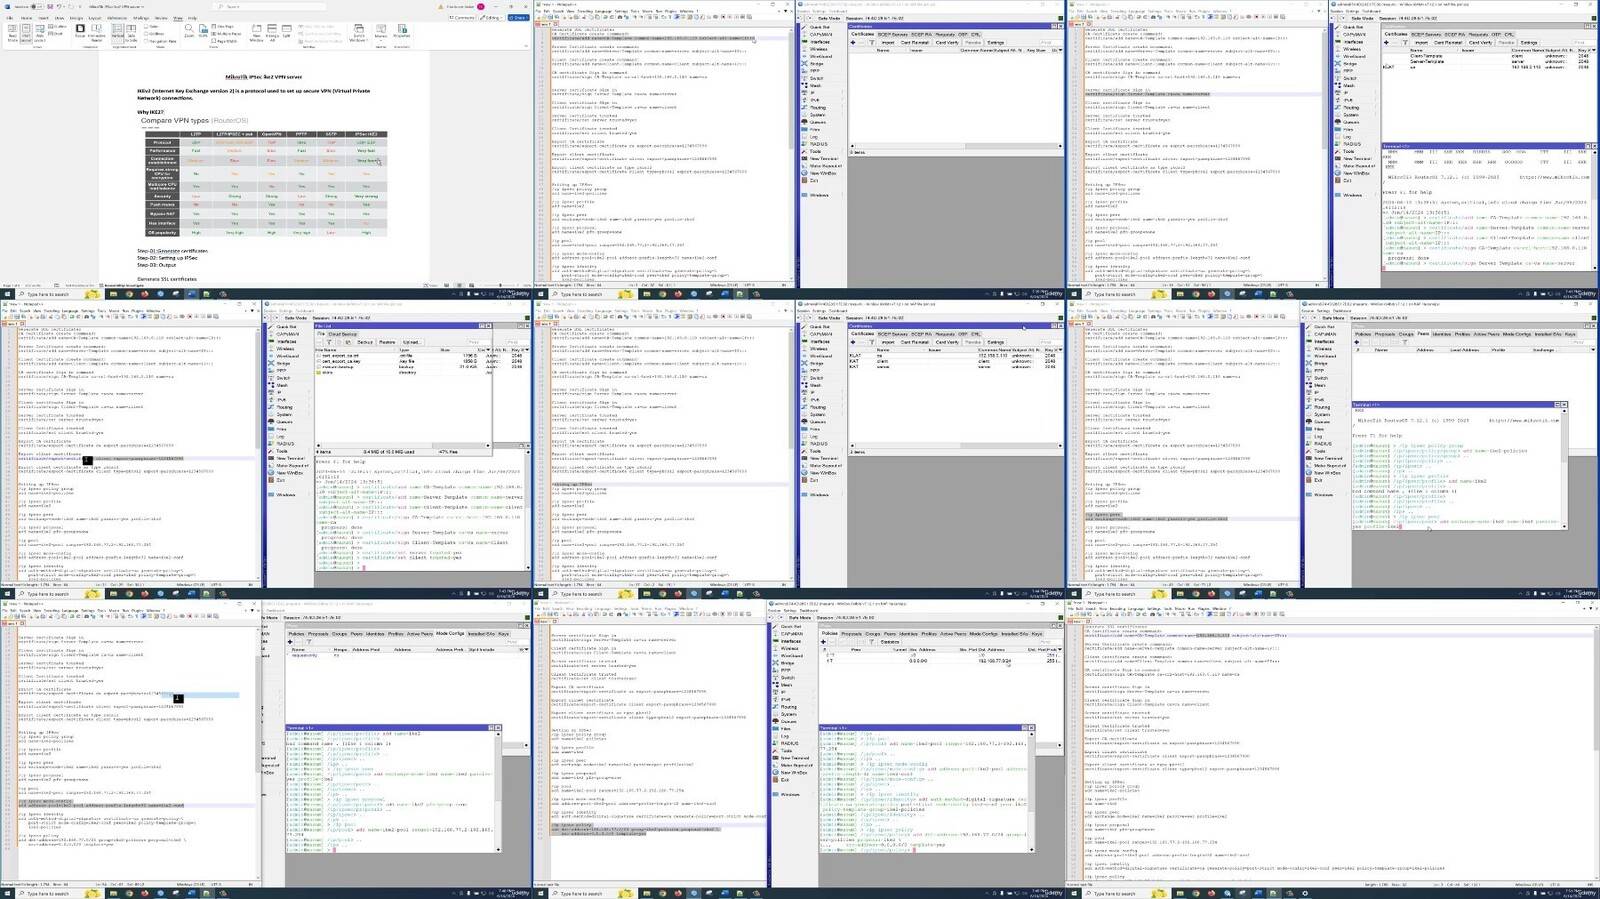
Task: Toggle AutoSave switch in Word title bar
Action: (x=37, y=6)
